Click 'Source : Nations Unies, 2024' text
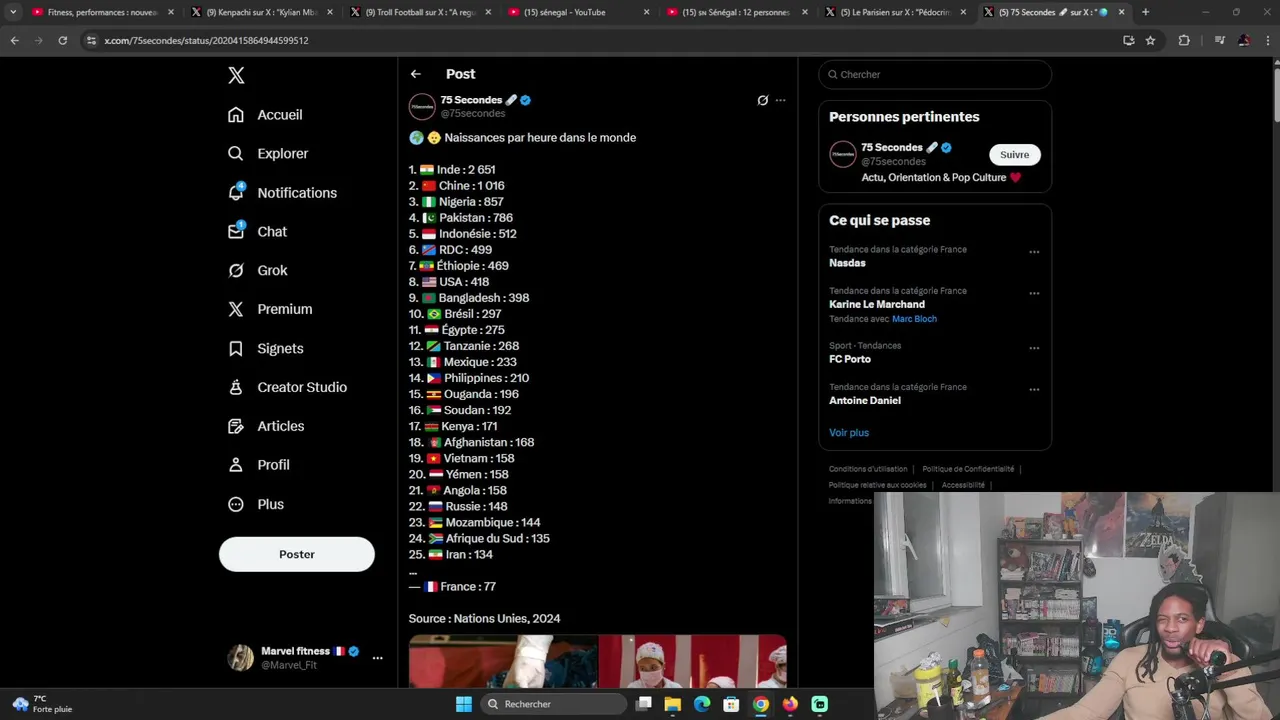Screen dimensions: 1280x720 (x=484, y=619)
